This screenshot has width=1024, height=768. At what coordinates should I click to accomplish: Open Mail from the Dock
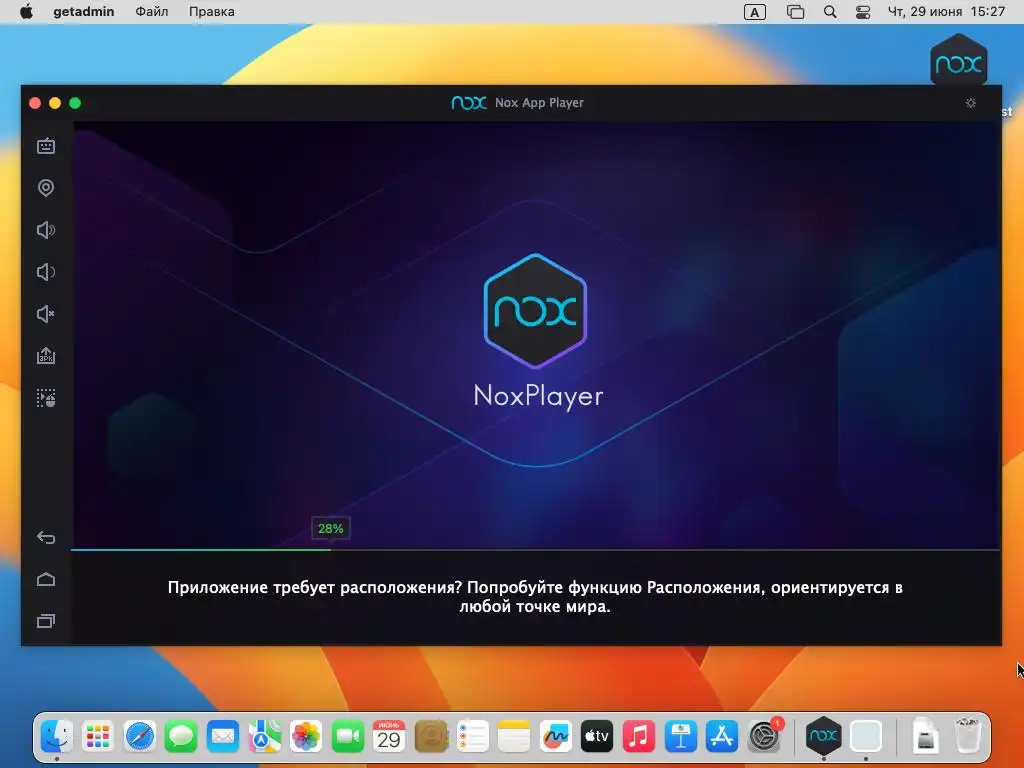[223, 737]
